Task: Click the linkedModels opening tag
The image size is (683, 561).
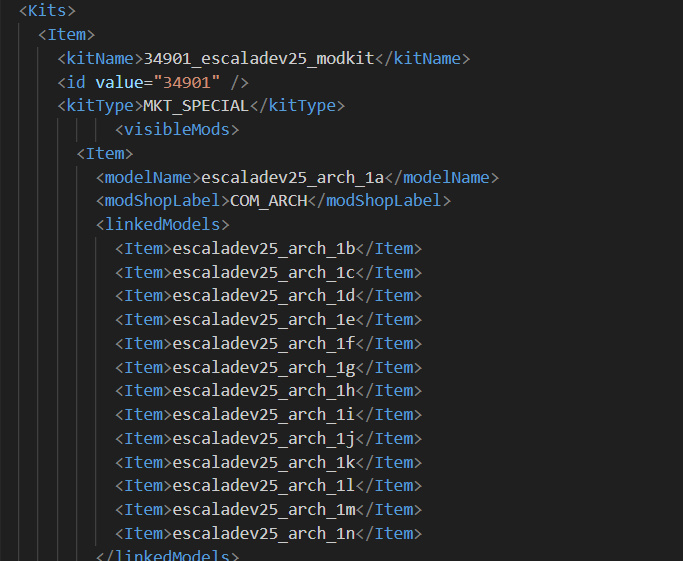Action: [x=163, y=224]
